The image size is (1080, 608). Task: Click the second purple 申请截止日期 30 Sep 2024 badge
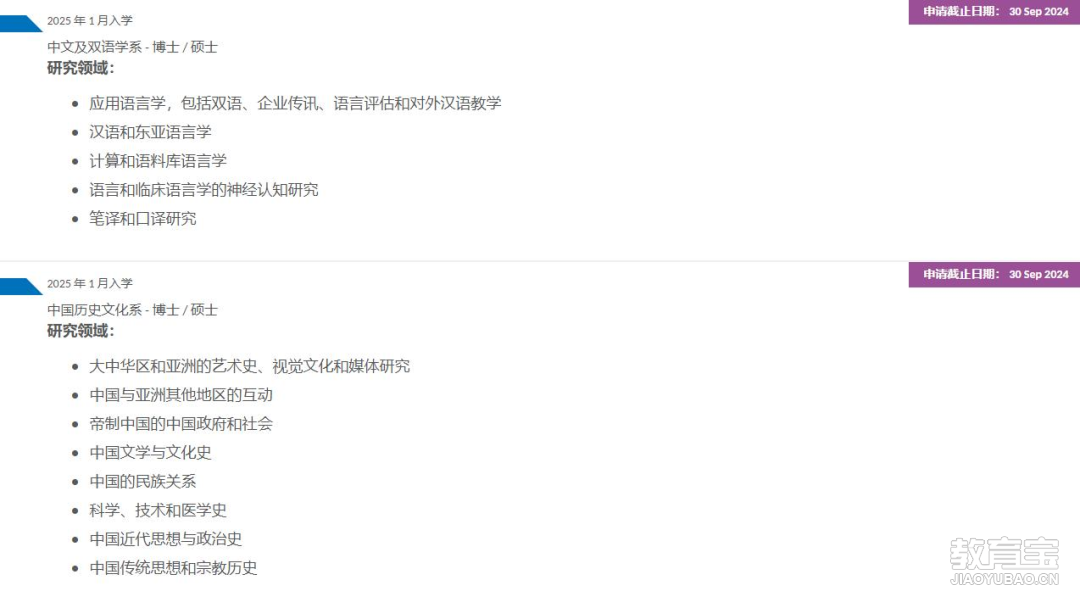pyautogui.click(x=994, y=274)
